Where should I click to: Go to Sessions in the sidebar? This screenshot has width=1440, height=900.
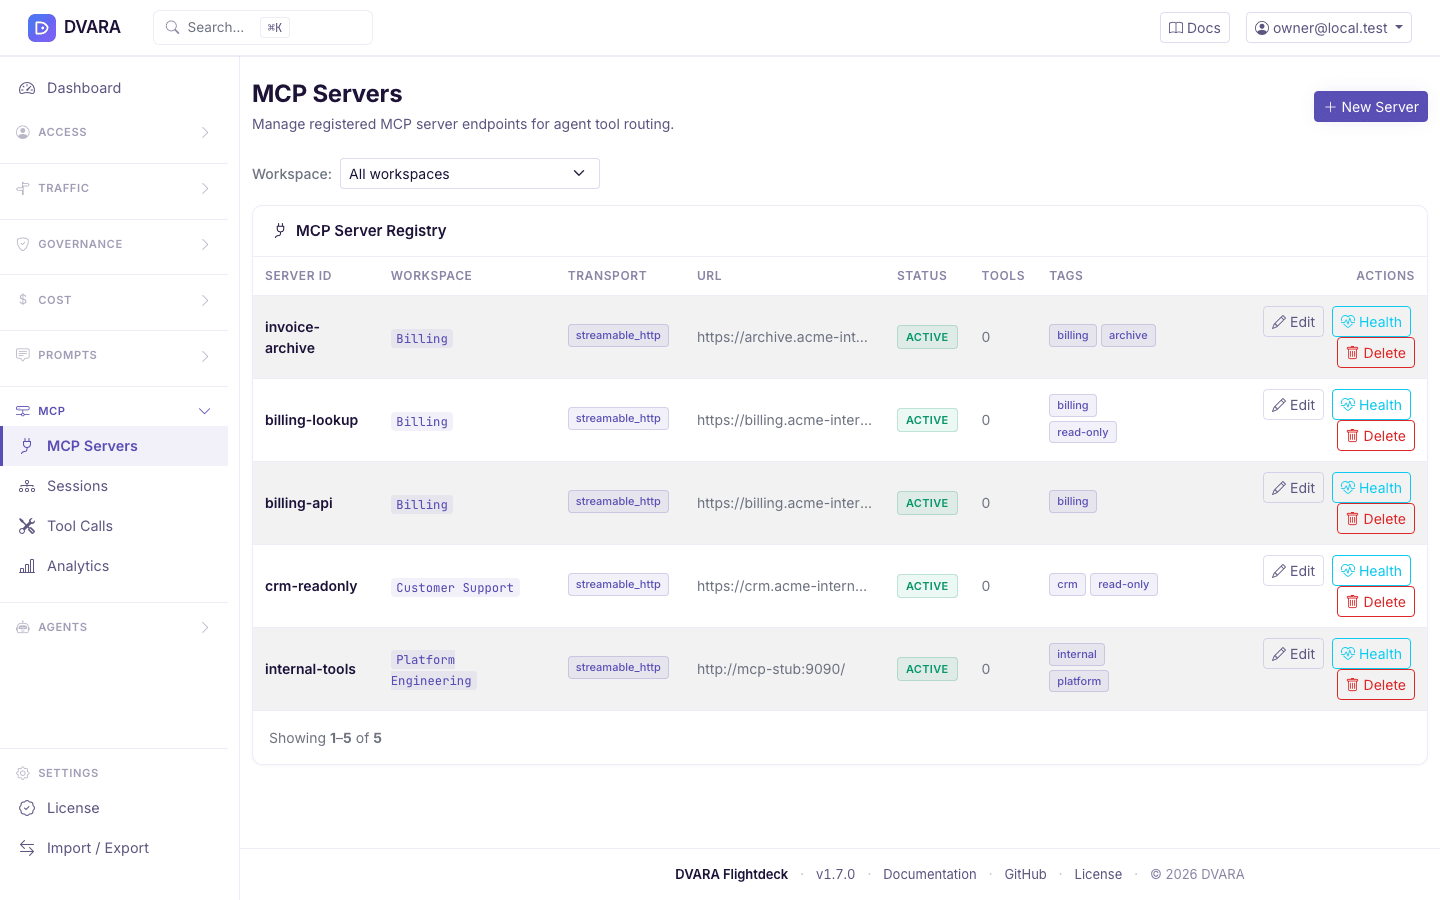(114, 486)
